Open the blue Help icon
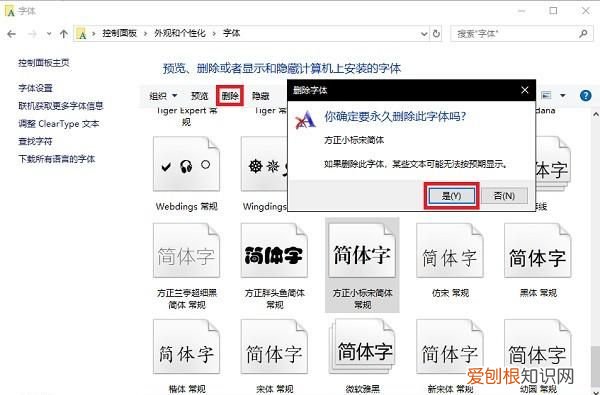Viewport: 600px width, 395px height. (x=585, y=95)
